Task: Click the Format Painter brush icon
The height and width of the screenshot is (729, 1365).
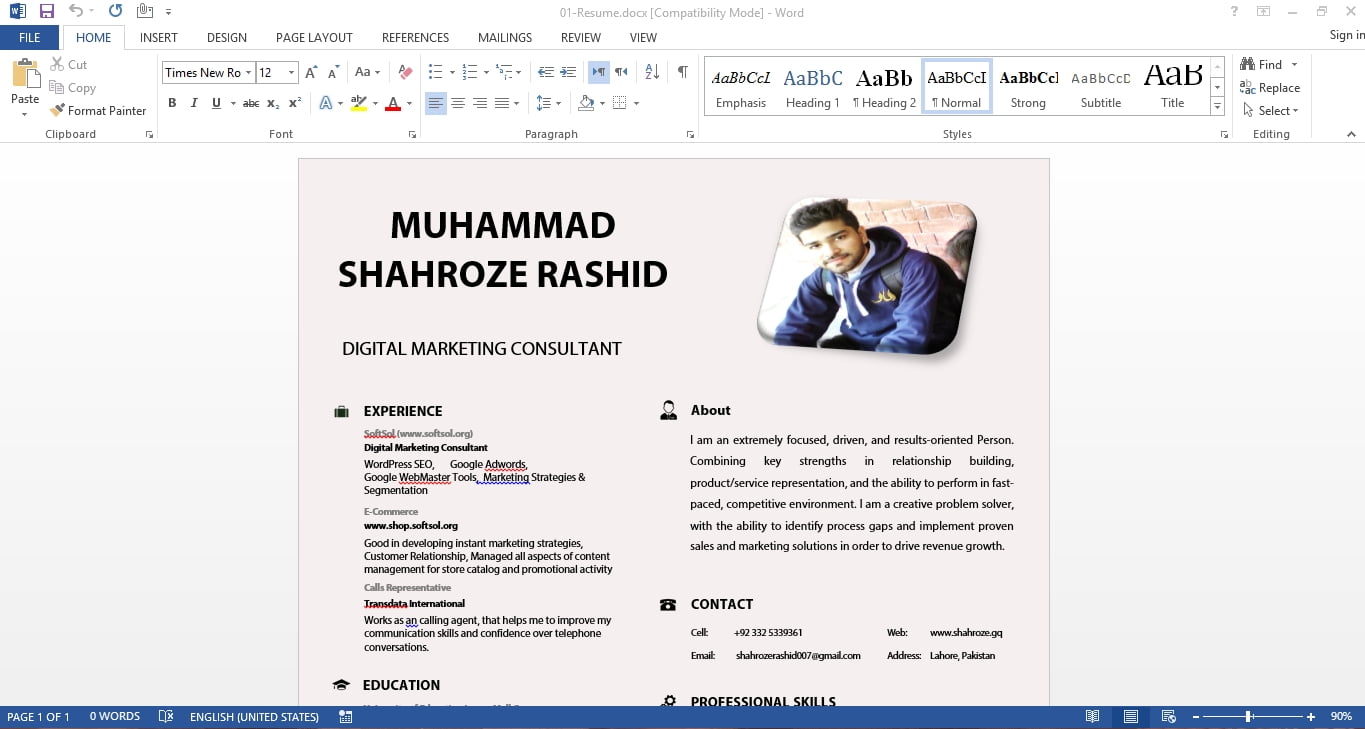Action: click(57, 111)
